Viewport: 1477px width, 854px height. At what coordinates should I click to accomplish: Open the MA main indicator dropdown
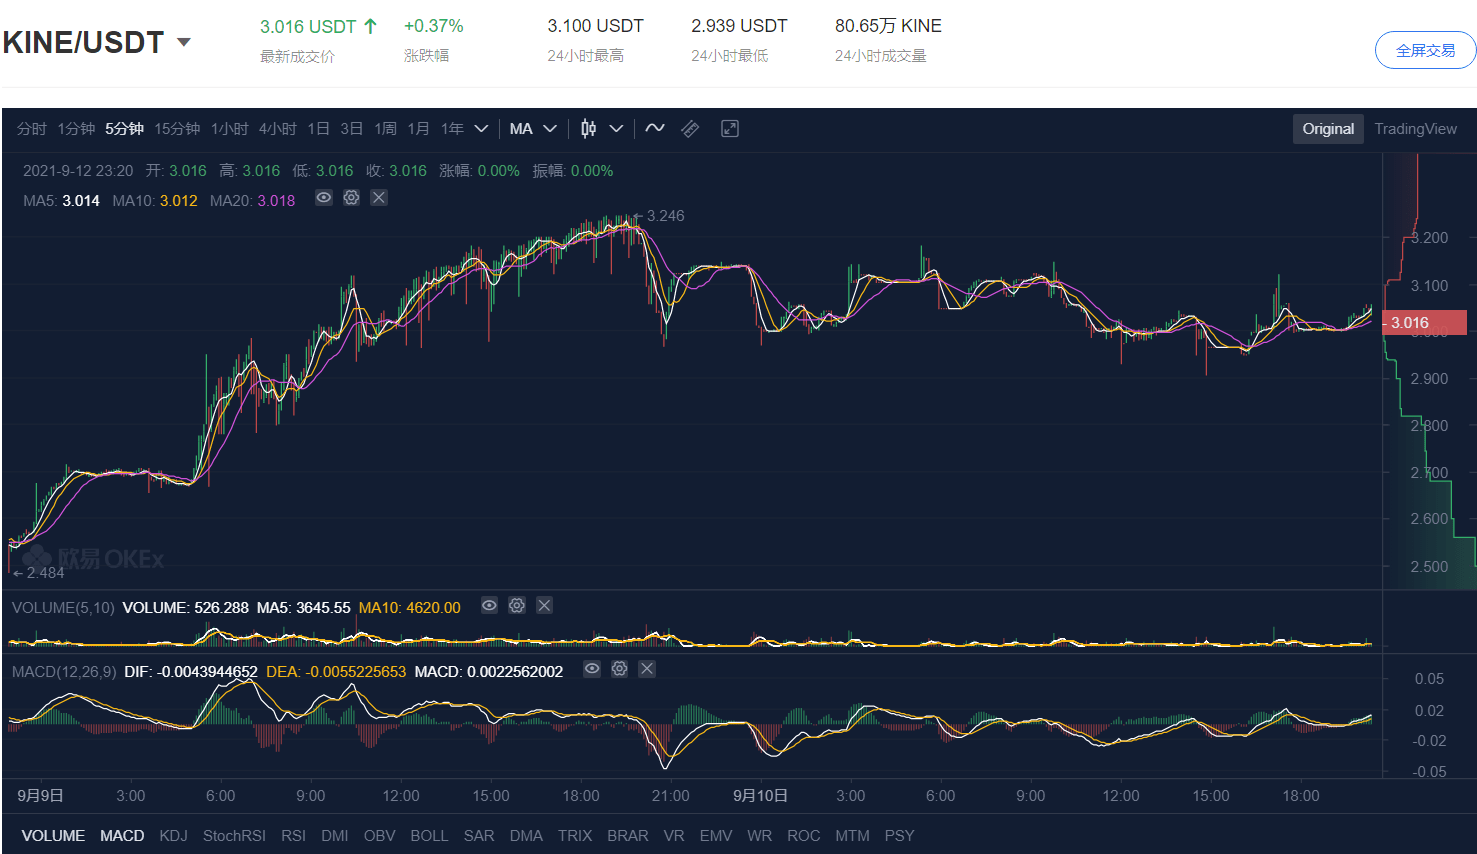[533, 129]
